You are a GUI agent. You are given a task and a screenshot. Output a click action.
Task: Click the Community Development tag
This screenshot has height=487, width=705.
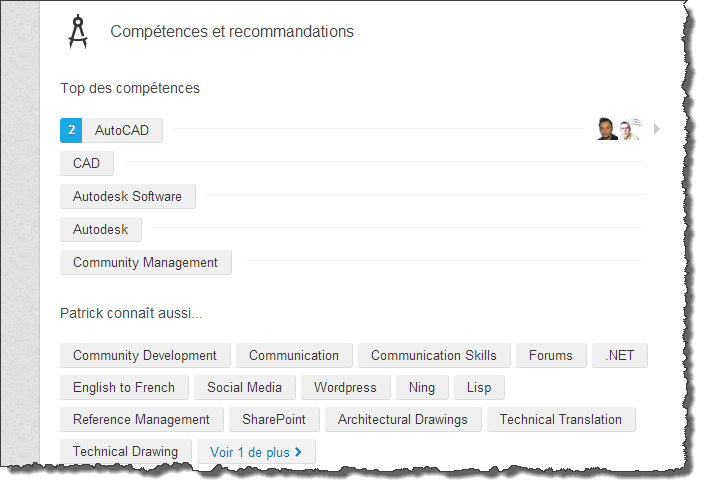click(145, 355)
